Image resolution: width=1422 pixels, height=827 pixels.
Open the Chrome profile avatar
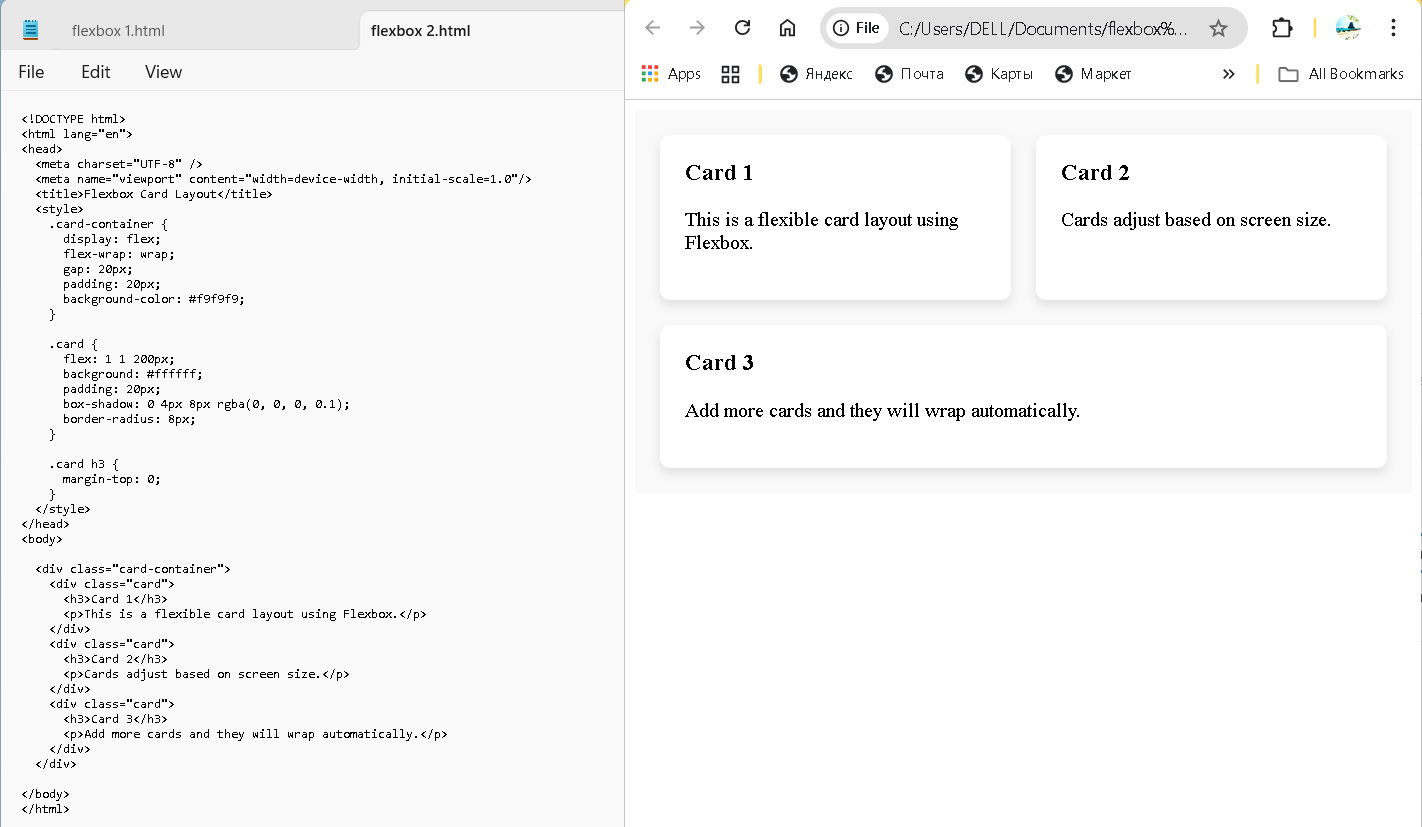[1348, 28]
